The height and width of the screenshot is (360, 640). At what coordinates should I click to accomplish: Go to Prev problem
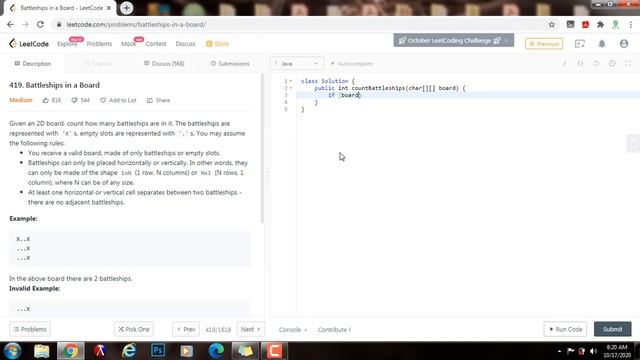point(186,329)
